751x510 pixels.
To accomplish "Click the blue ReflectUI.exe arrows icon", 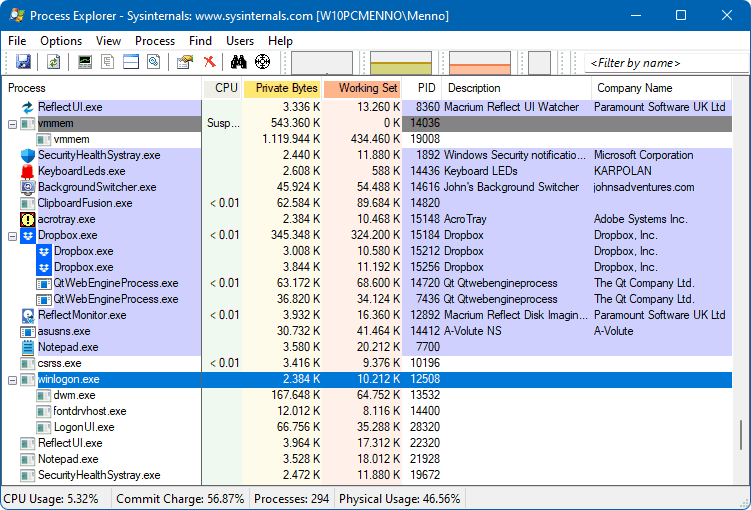I will (x=28, y=107).
